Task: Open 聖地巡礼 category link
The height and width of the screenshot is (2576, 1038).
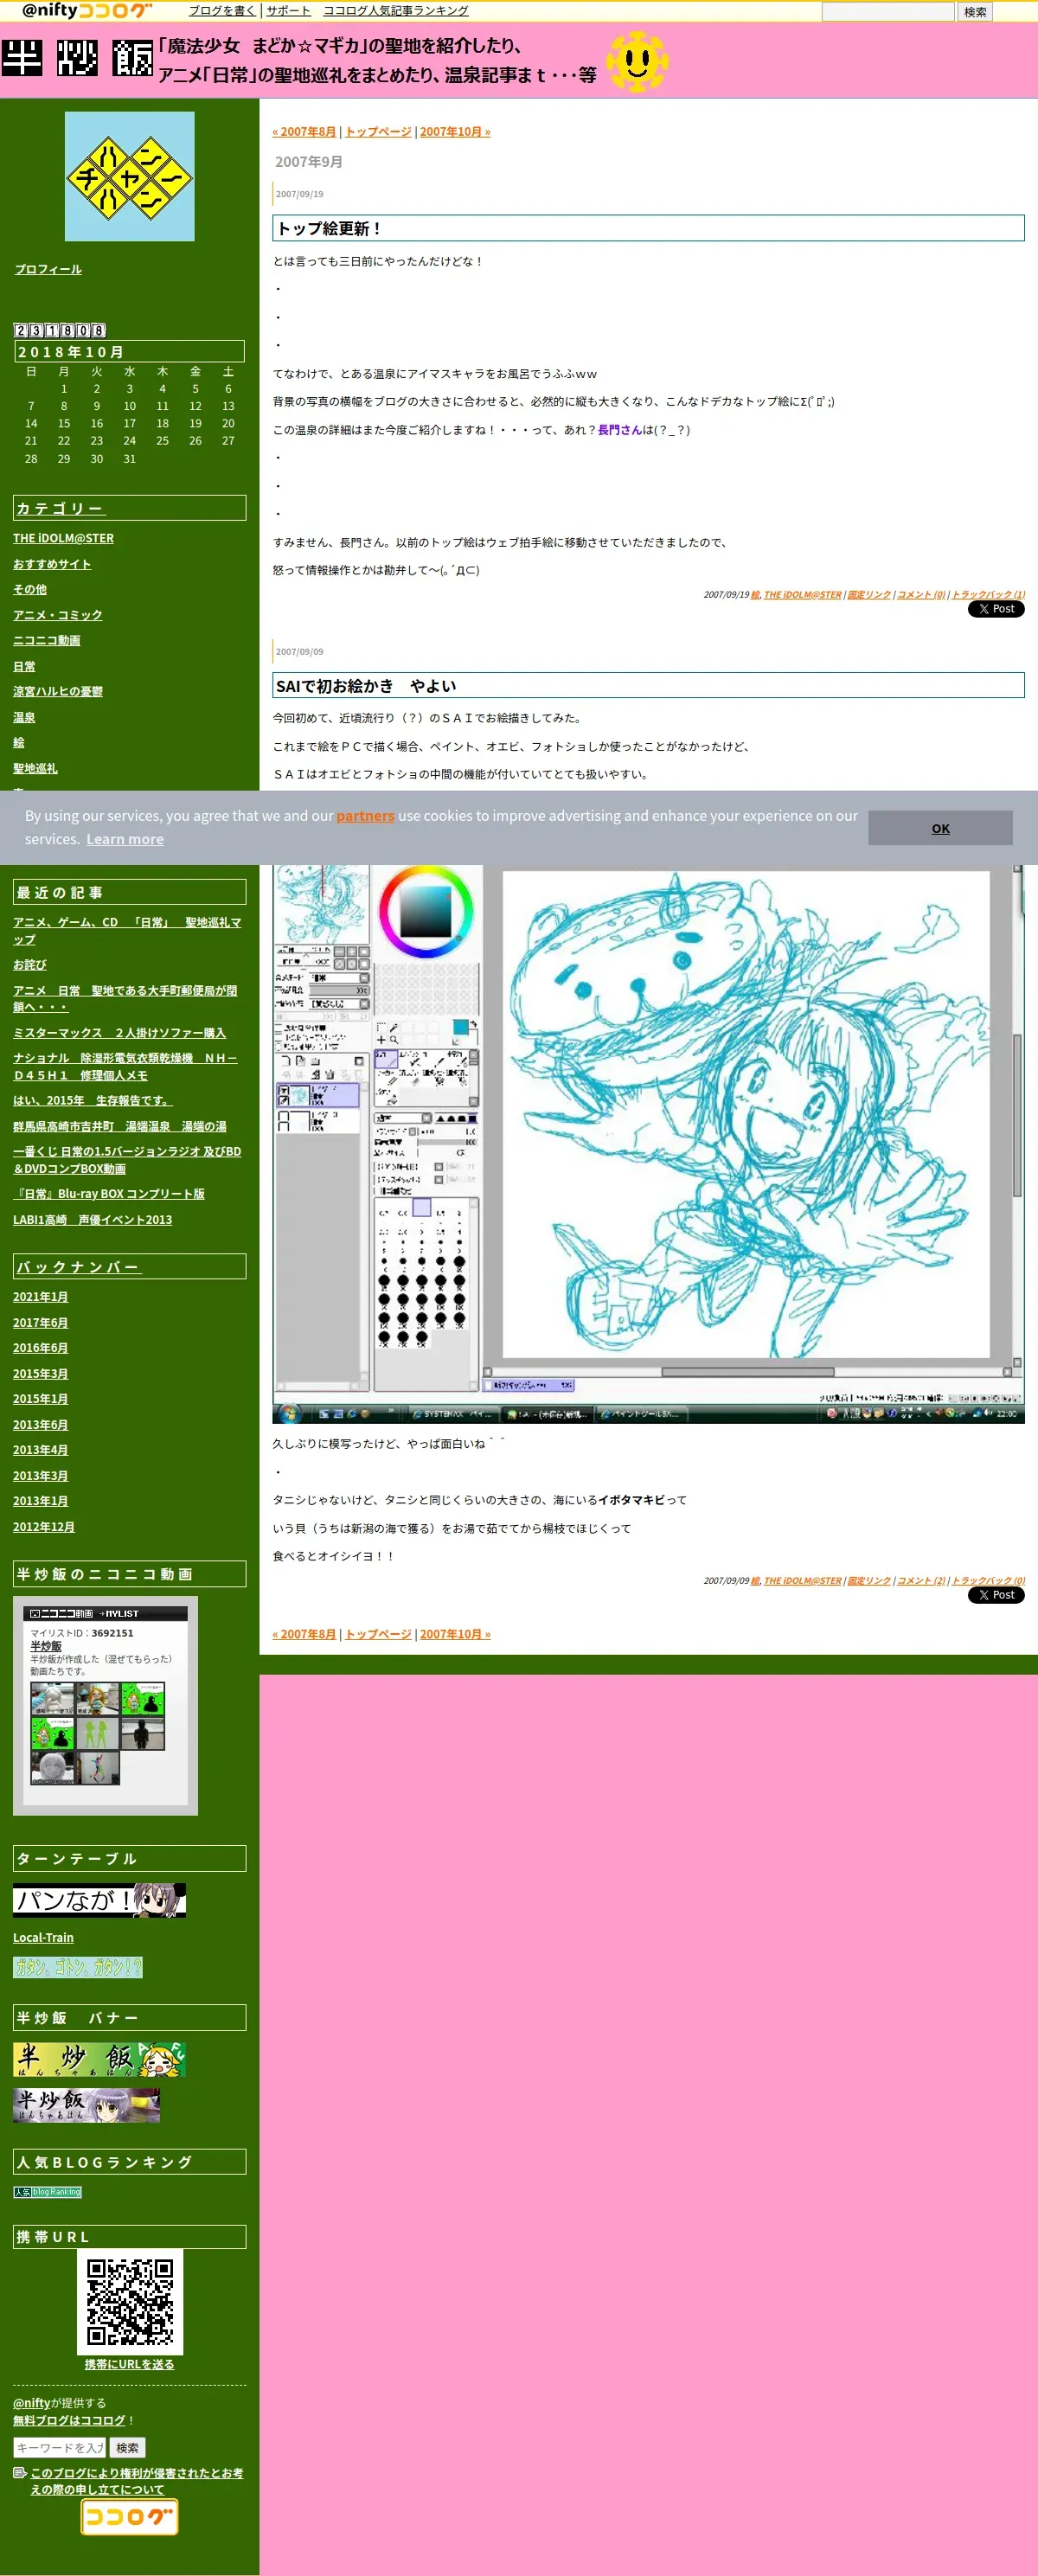Action: click(35, 769)
